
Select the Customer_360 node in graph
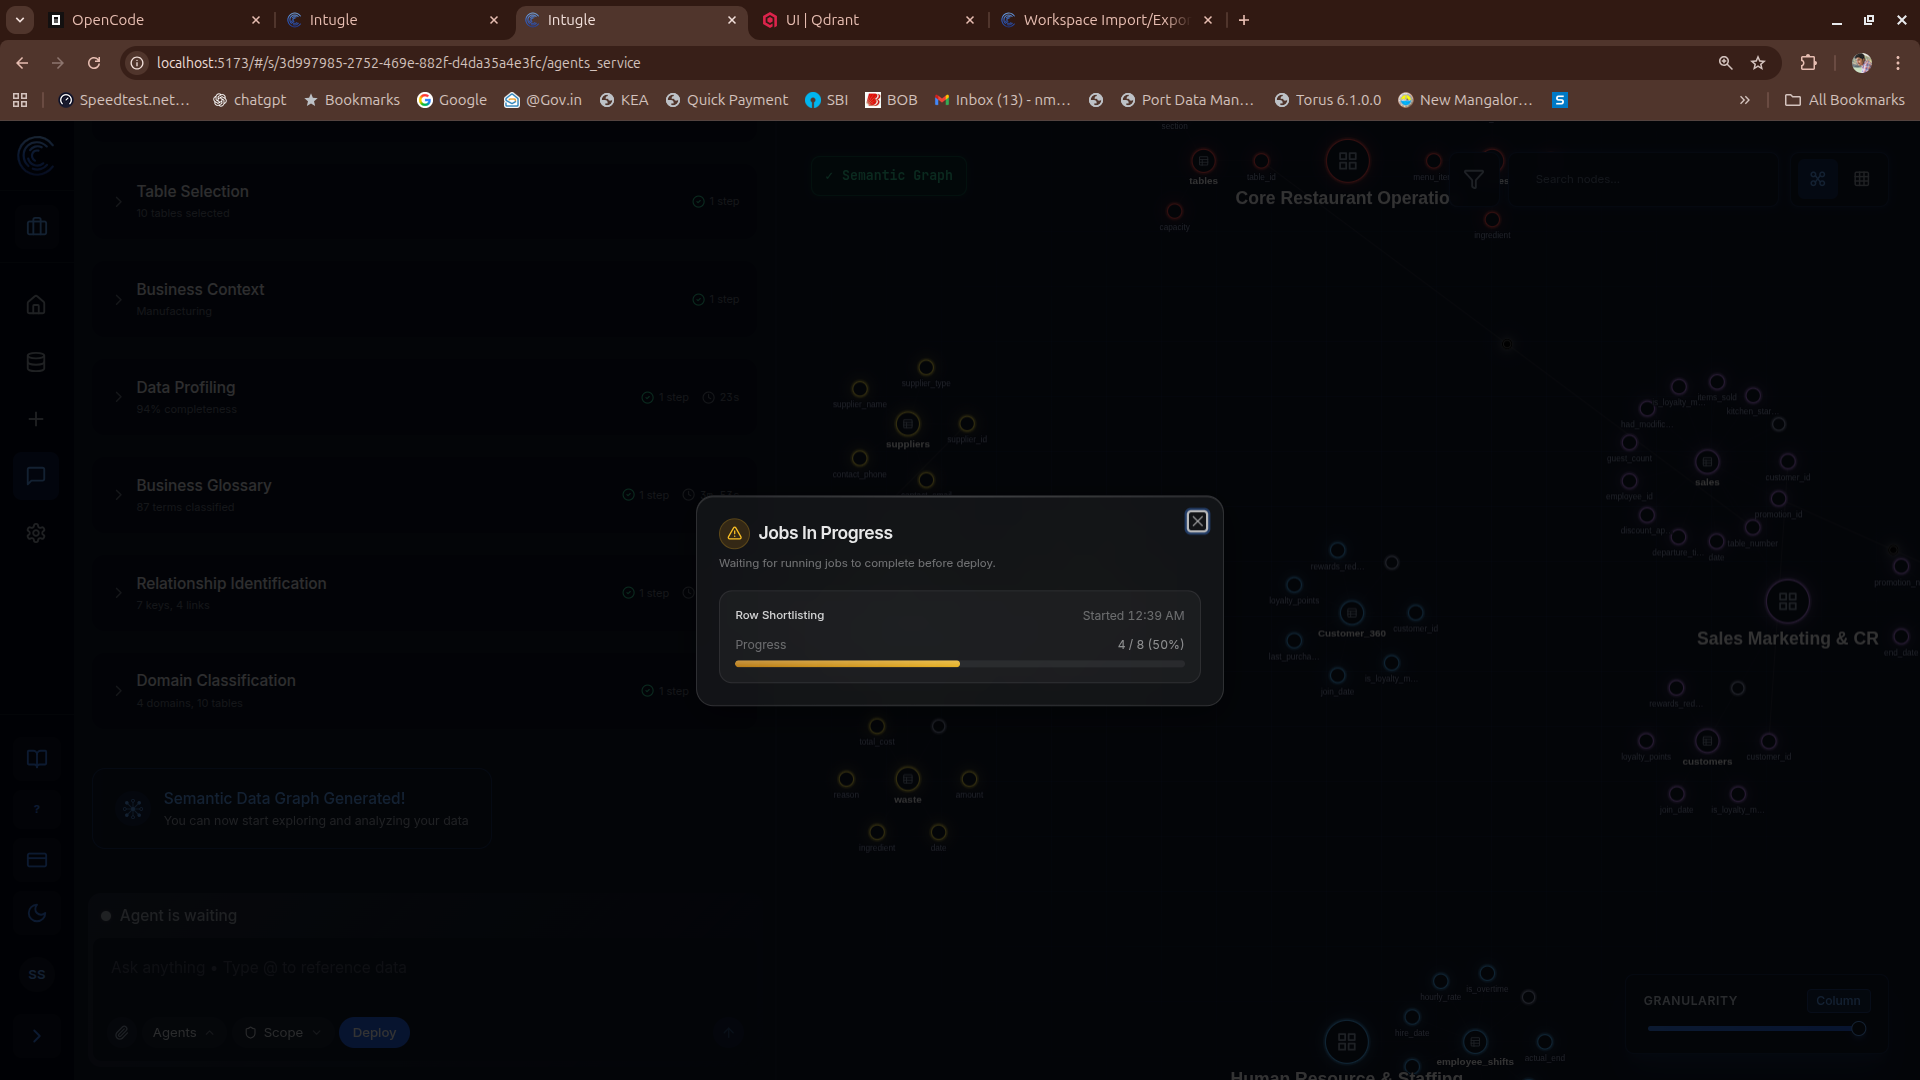tap(1352, 613)
